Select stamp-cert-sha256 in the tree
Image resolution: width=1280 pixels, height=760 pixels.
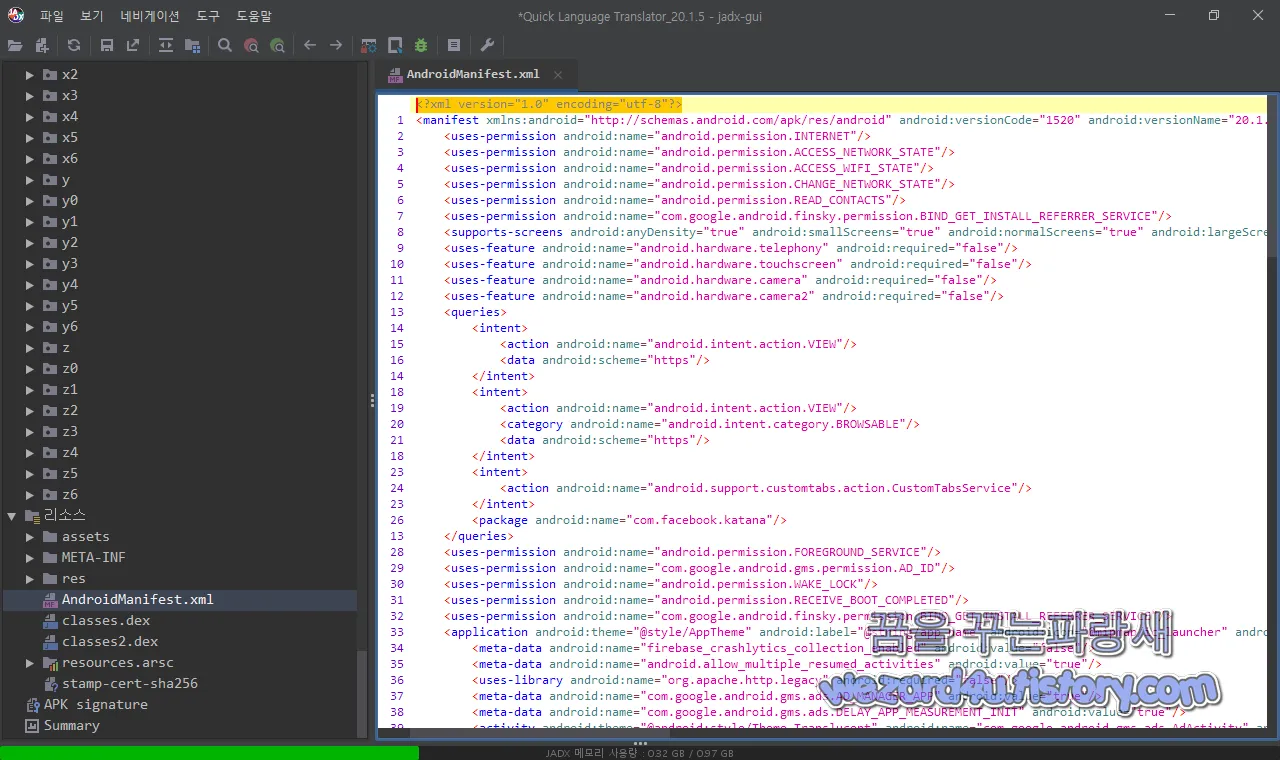coord(130,684)
